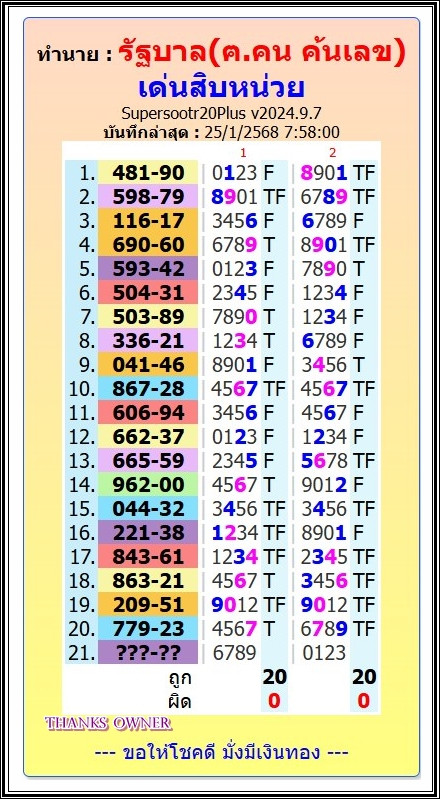This screenshot has height=799, width=440.
Task: Click the เด่นสิบหน่วย blue heading
Action: pos(221,88)
